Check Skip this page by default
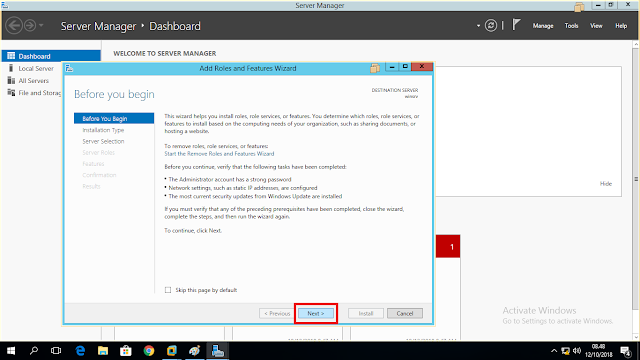The height and width of the screenshot is (360, 640). click(168, 290)
